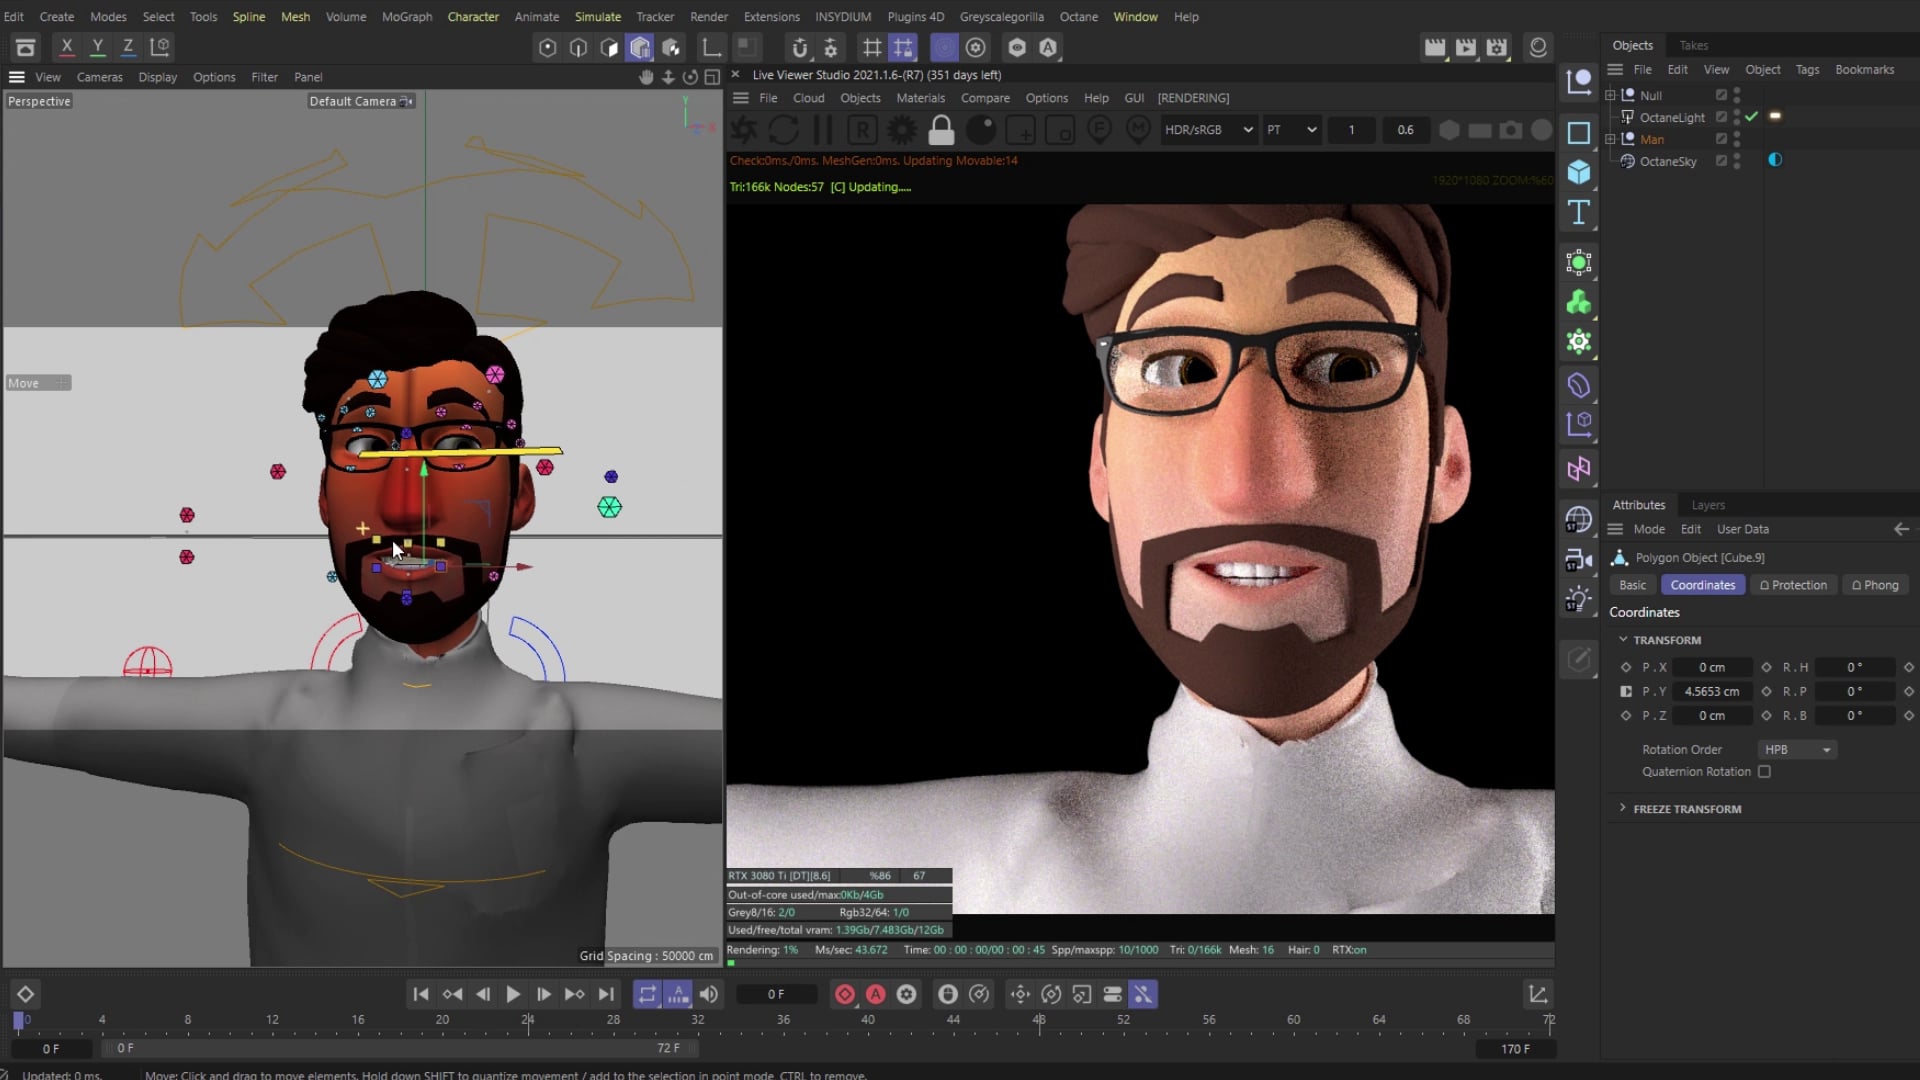Open Octane render settings with the gear icon

pos(902,130)
